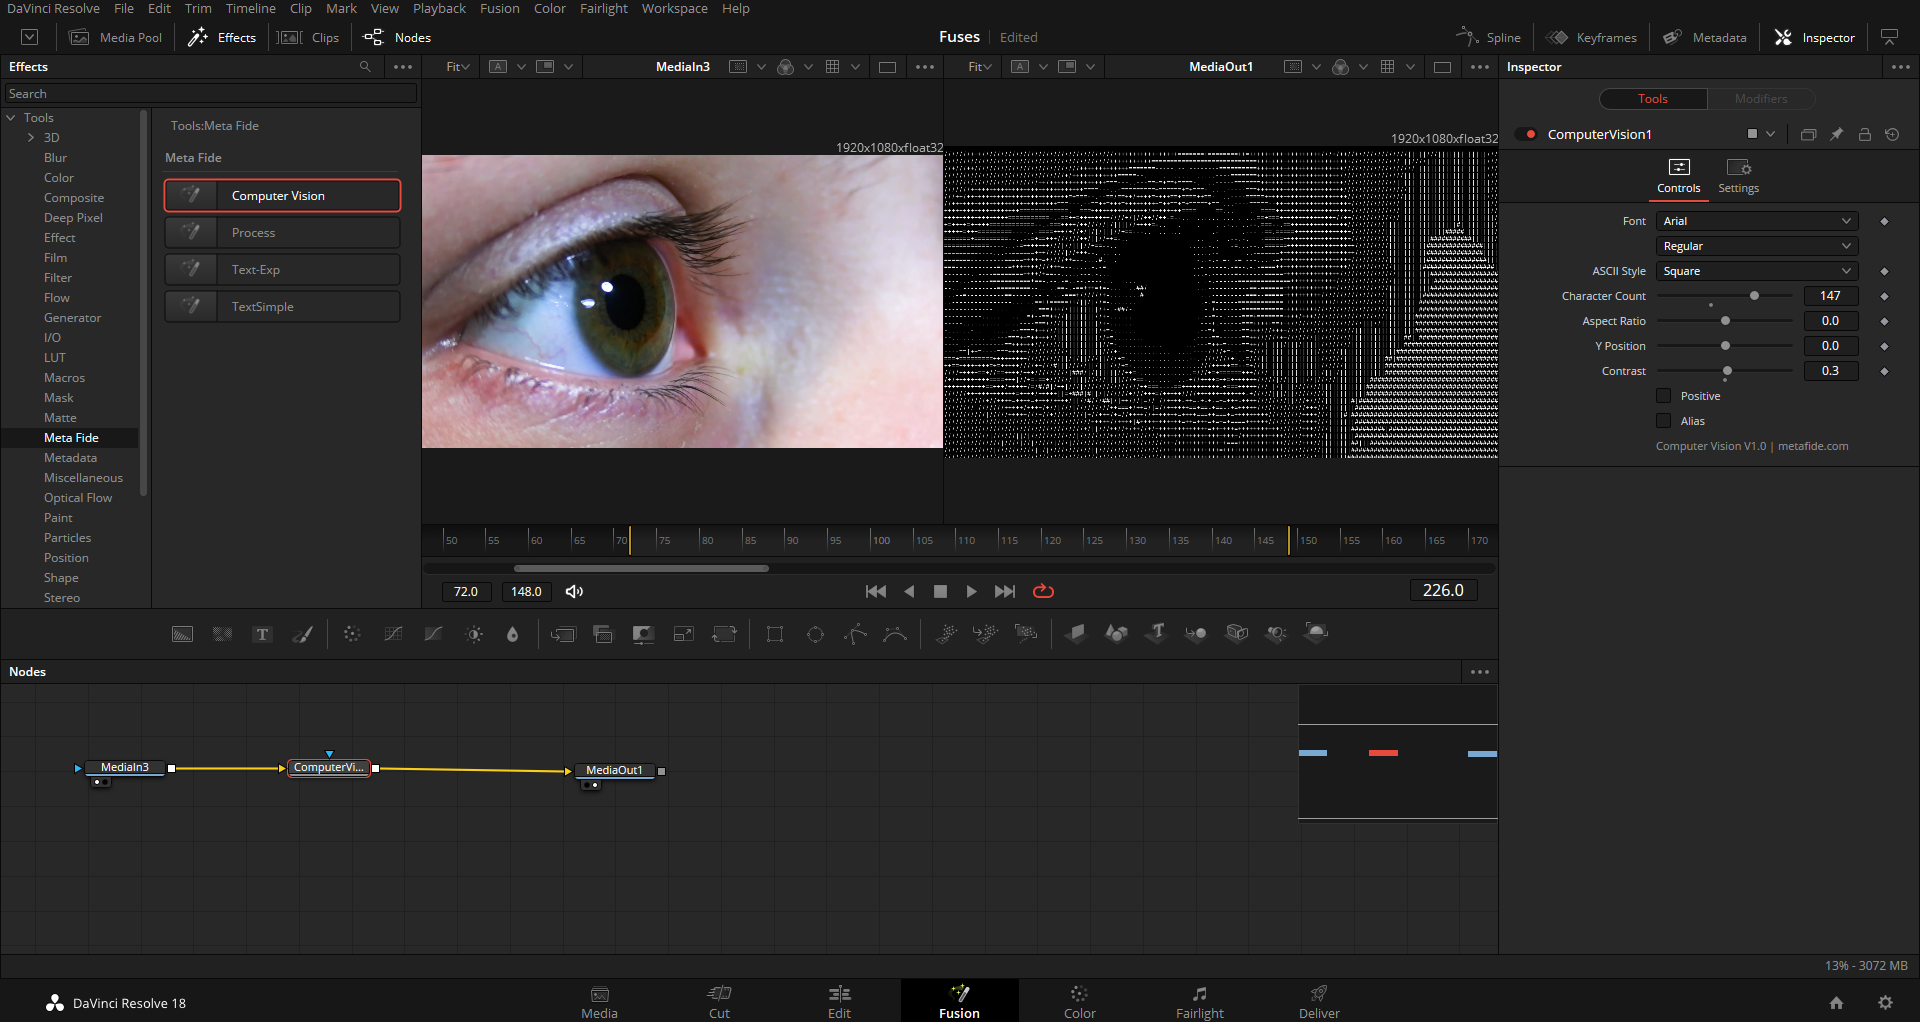Select the Process fuse
1920x1022 pixels.
click(x=282, y=233)
